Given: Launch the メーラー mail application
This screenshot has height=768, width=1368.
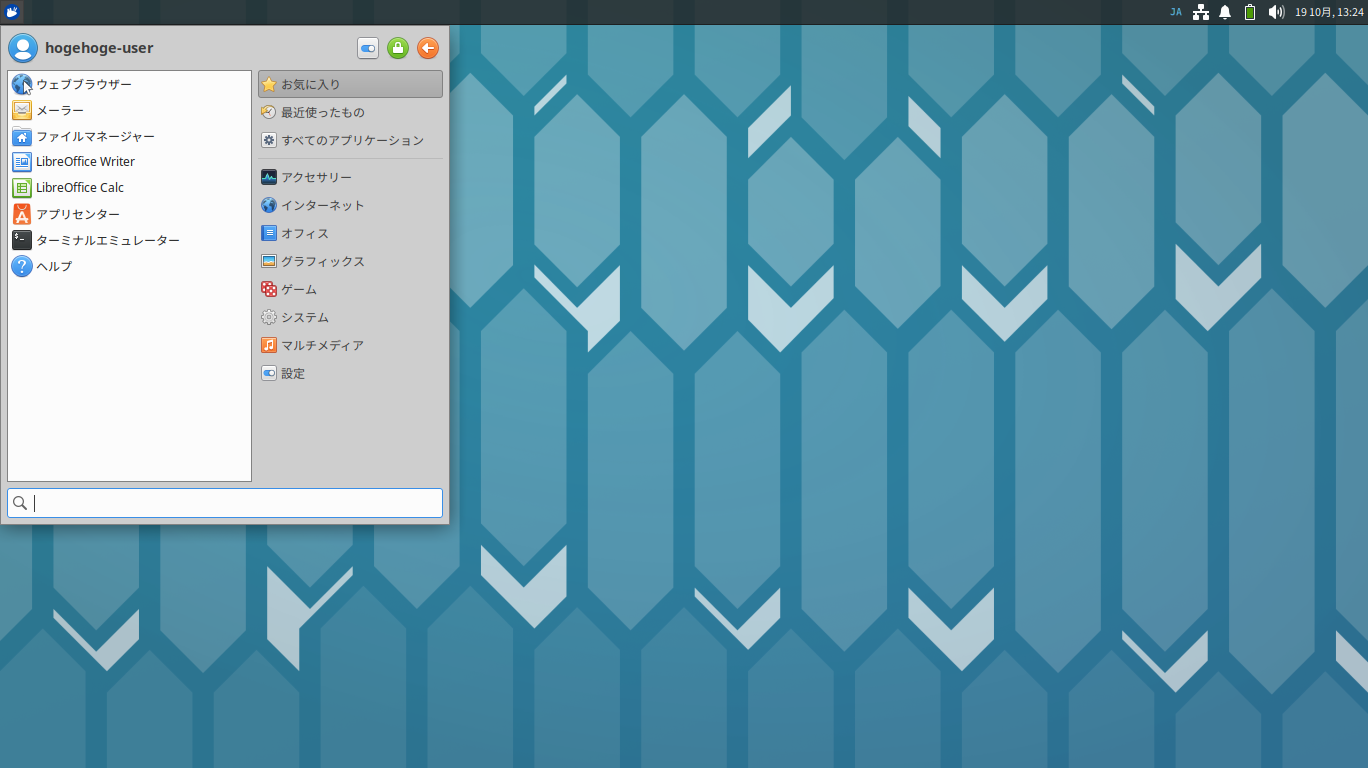Looking at the screenshot, I should (x=129, y=110).
